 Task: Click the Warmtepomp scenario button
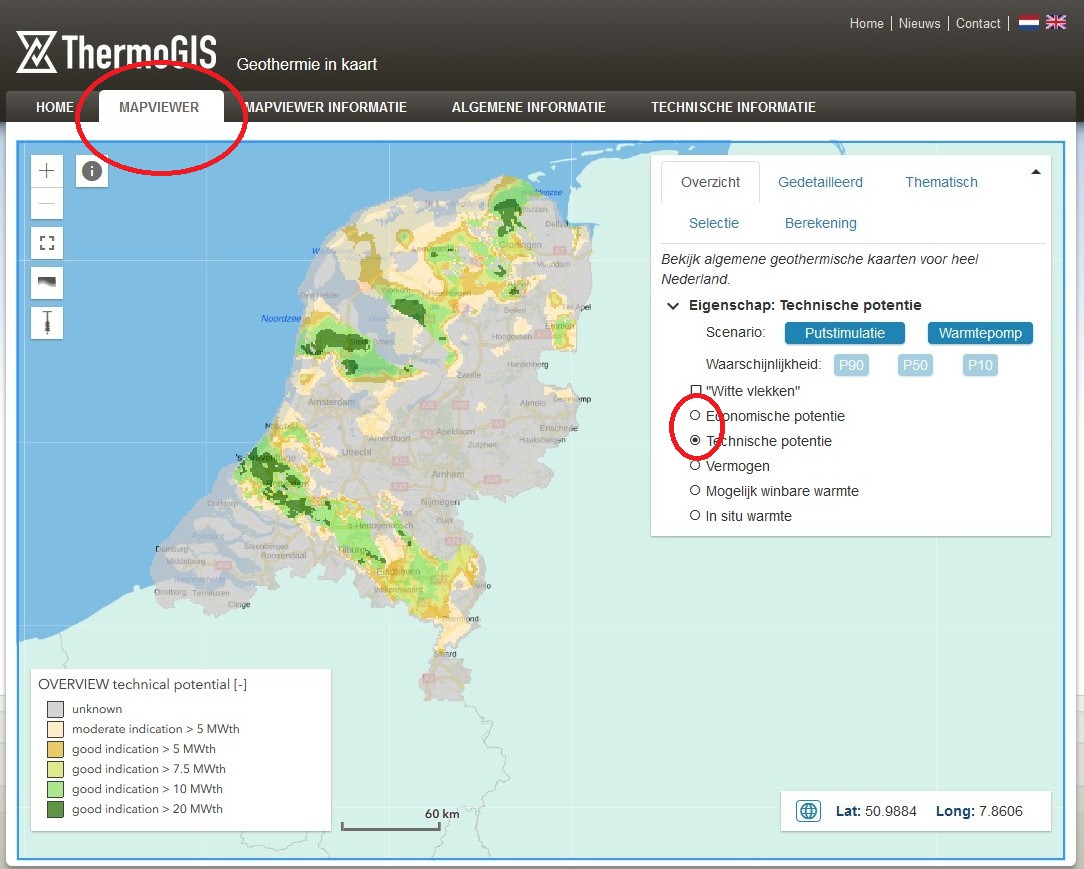click(x=980, y=333)
